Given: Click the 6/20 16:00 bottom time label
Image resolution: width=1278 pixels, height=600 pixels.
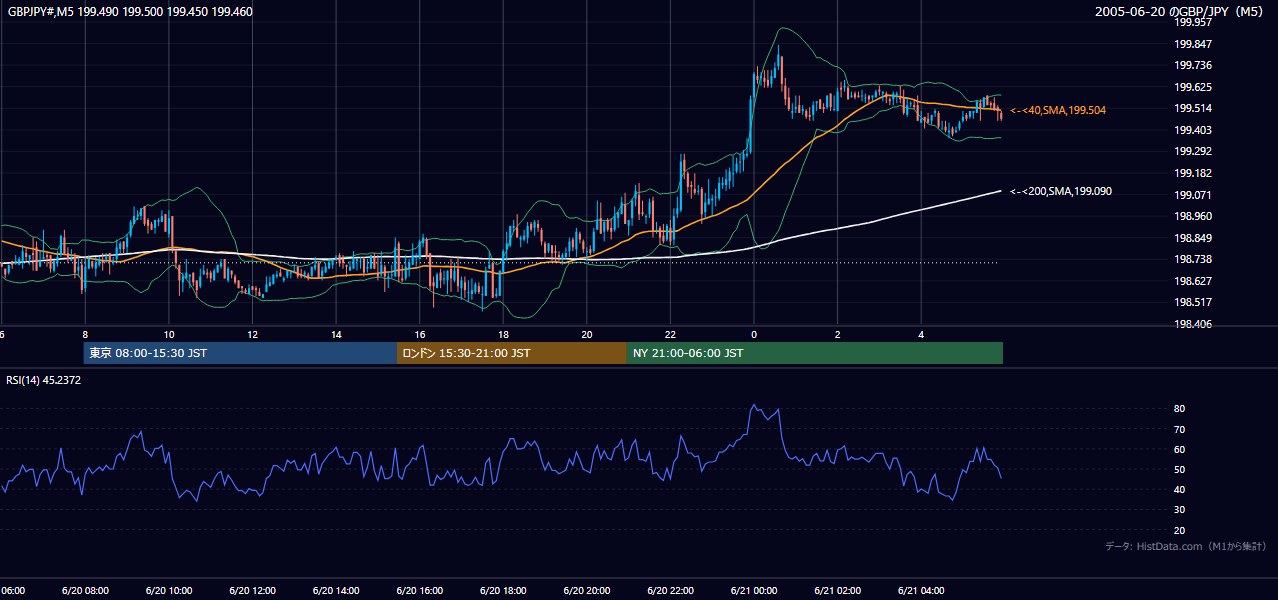Looking at the screenshot, I should click(420, 591).
